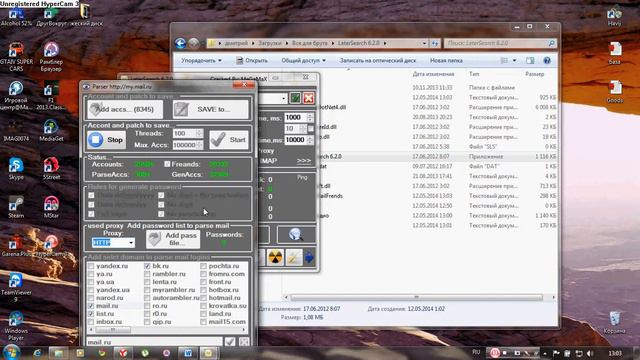Click the Yandex browser taskbar icon
The image size is (640, 360).
tap(123, 353)
